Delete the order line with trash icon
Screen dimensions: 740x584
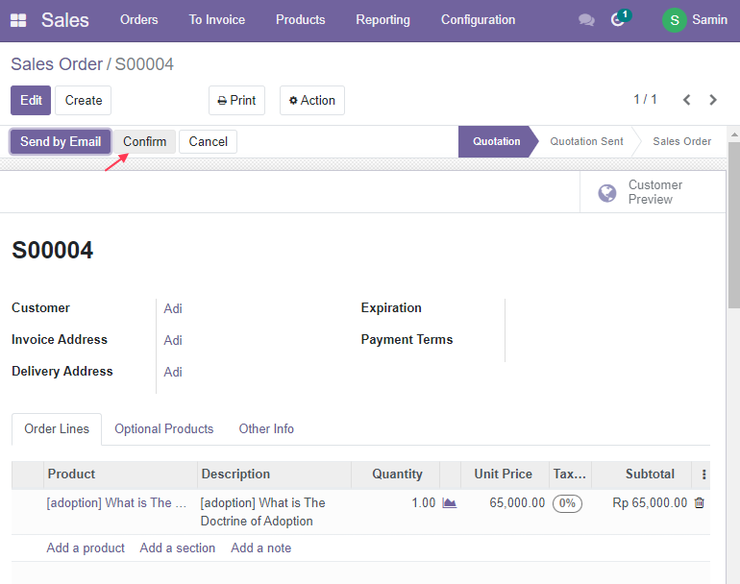[x=699, y=503]
